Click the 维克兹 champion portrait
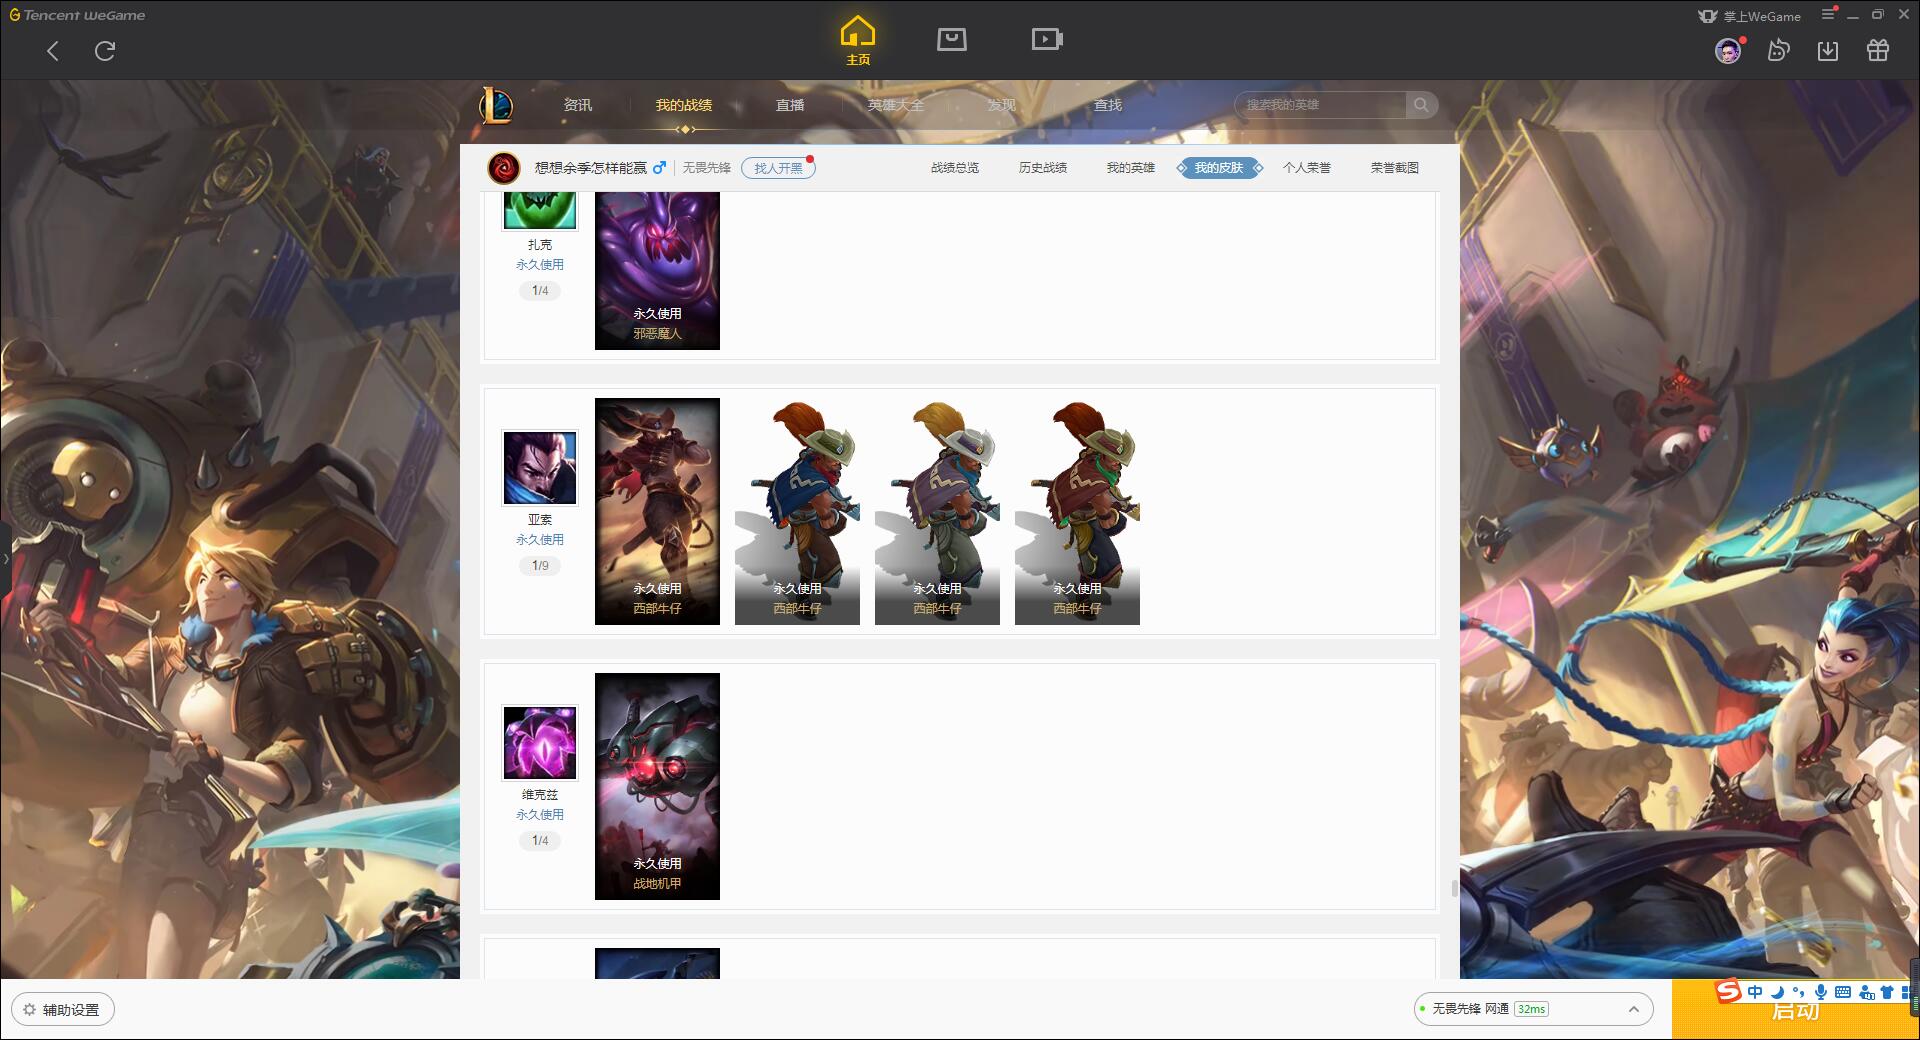 [x=540, y=743]
